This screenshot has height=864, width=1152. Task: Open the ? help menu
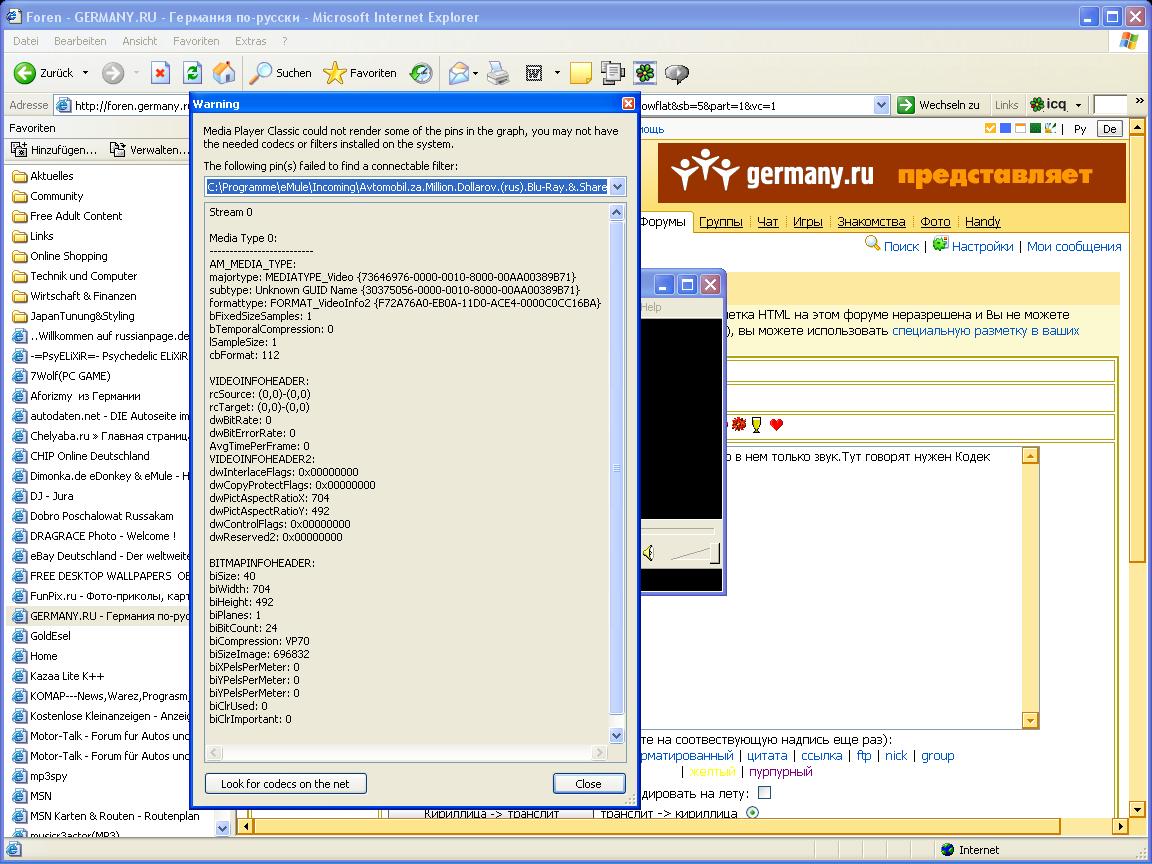(x=284, y=41)
